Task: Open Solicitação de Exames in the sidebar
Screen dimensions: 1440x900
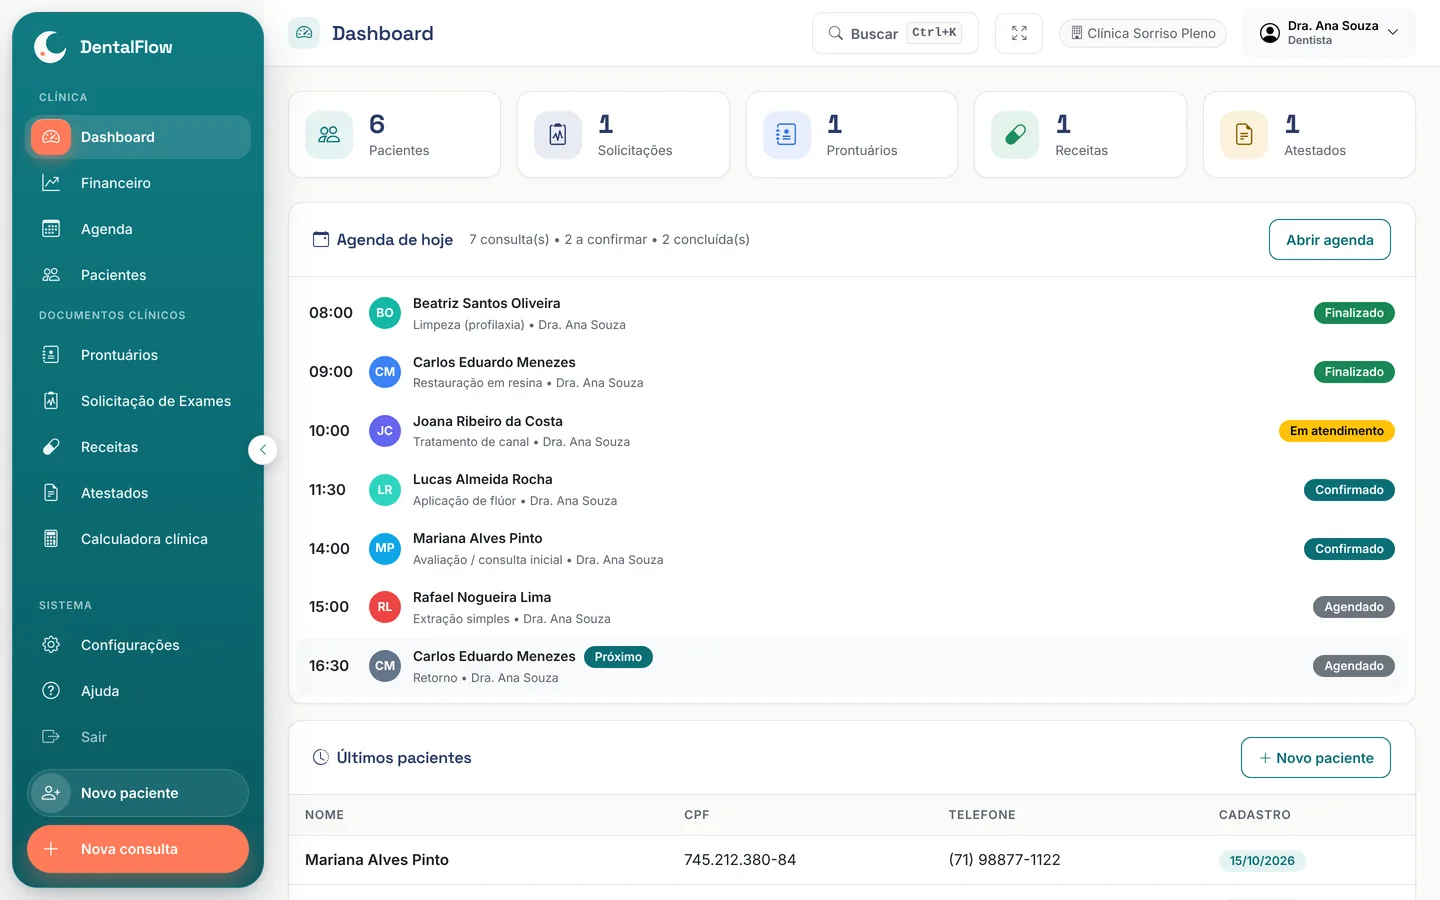Action: tap(138, 401)
